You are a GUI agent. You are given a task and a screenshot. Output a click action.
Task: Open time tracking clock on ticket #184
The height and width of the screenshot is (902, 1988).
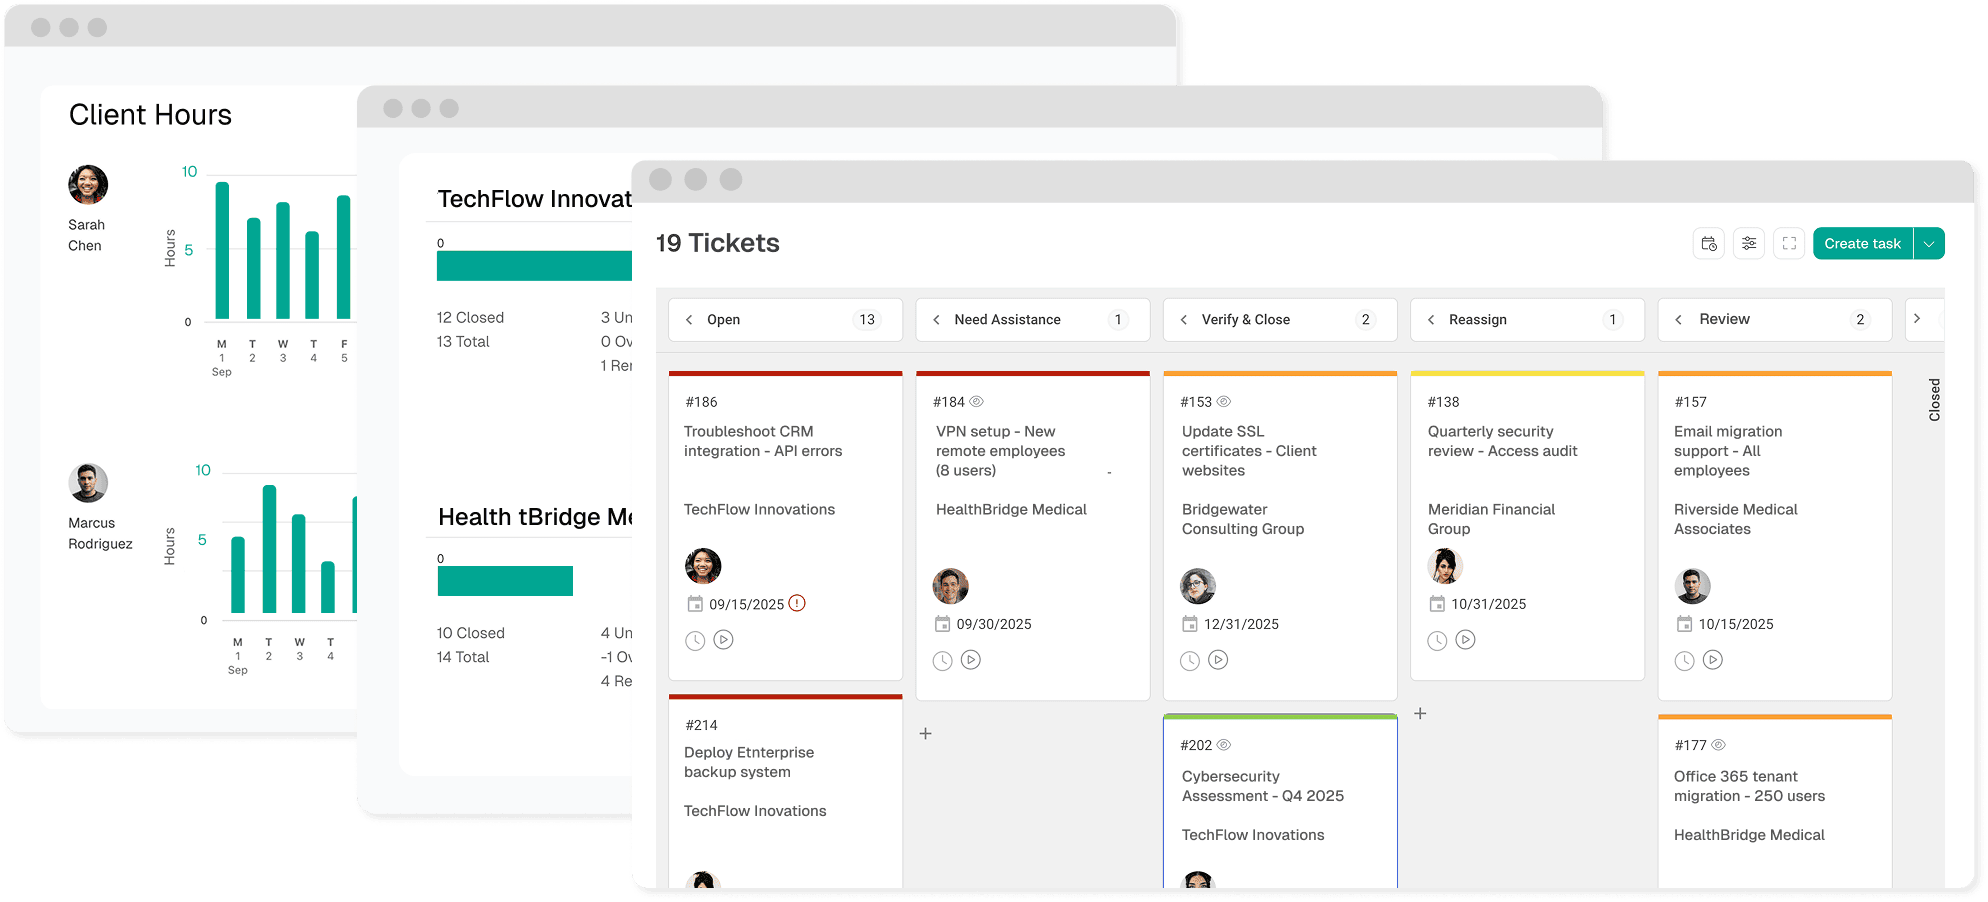(x=942, y=660)
